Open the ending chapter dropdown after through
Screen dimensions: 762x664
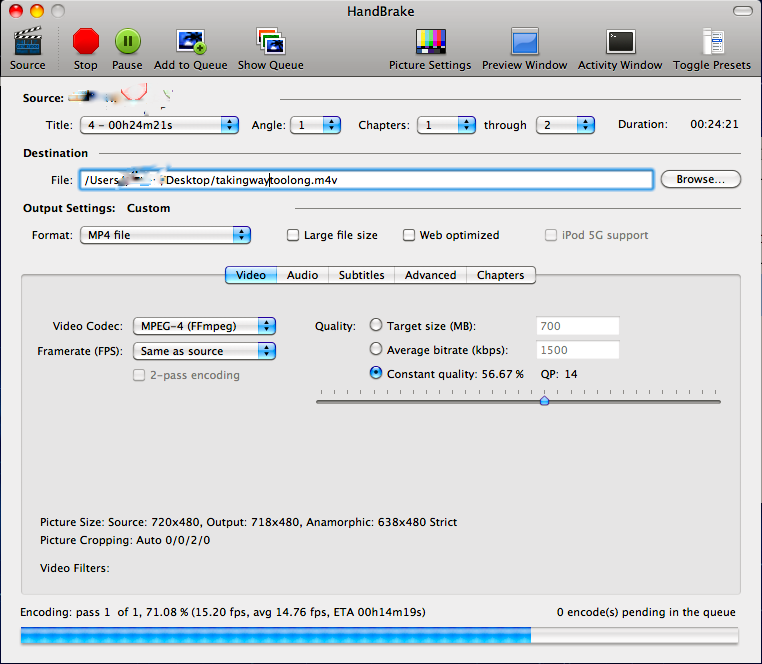tap(565, 125)
